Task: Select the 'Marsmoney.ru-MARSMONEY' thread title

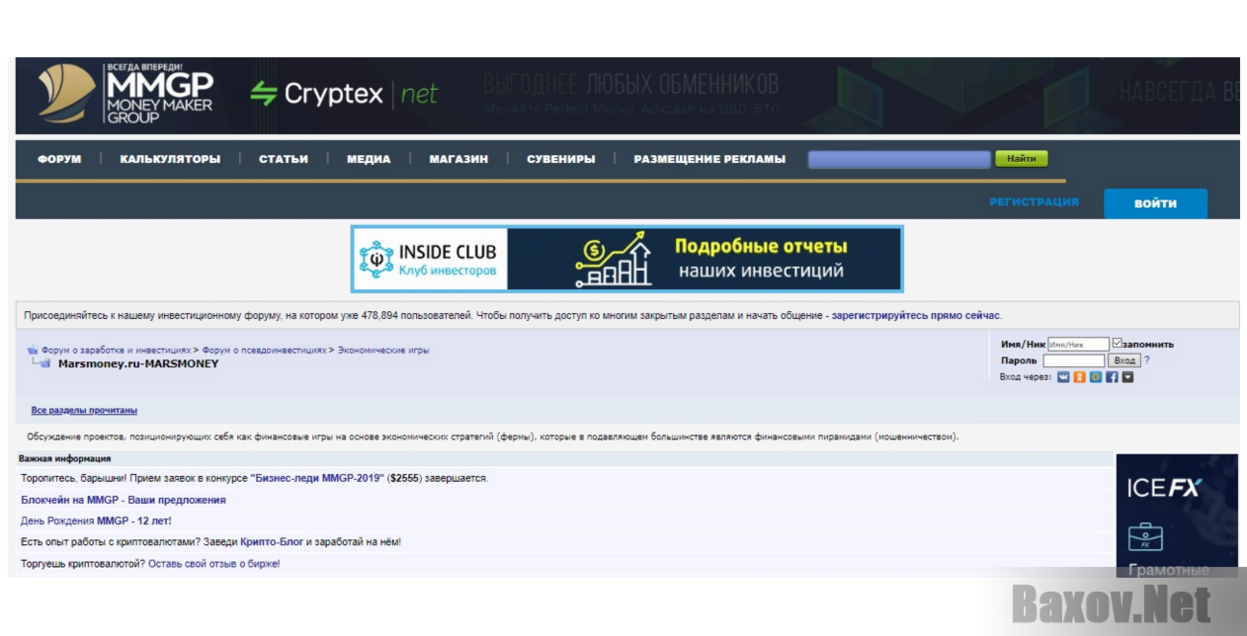Action: tap(138, 364)
